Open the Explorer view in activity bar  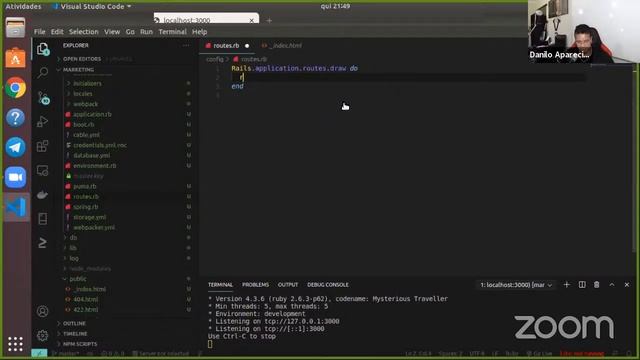click(x=42, y=49)
